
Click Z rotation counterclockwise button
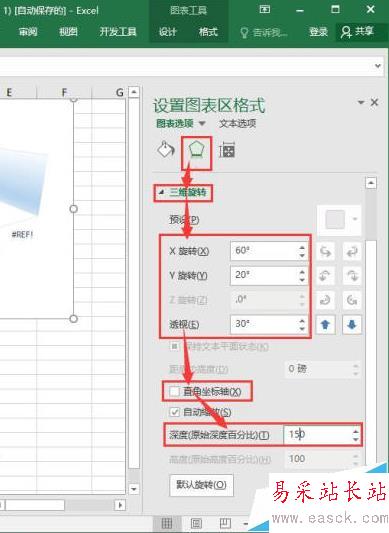pos(352,300)
